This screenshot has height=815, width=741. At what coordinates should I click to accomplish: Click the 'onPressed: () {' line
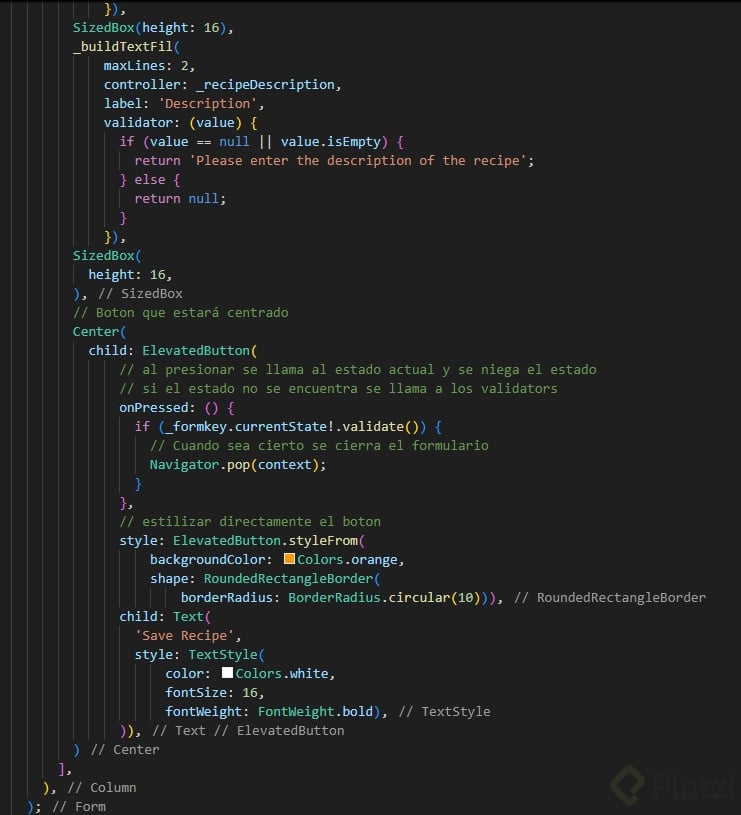[177, 408]
